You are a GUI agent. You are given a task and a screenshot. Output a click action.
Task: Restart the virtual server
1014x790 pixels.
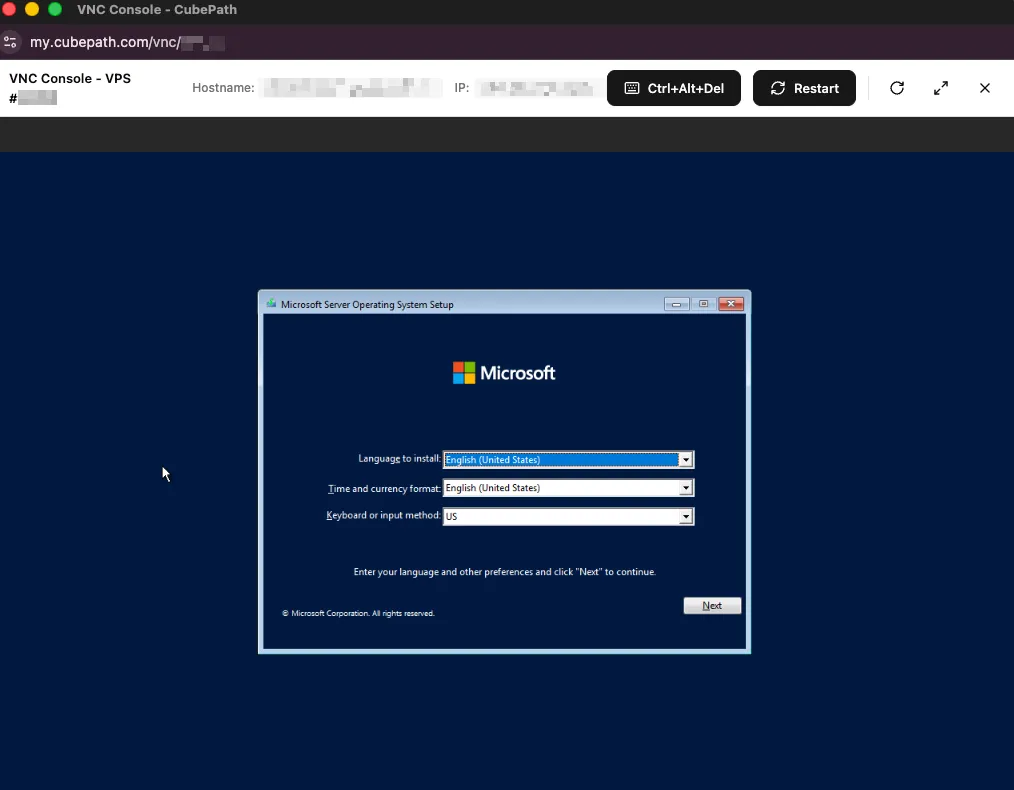click(x=804, y=88)
